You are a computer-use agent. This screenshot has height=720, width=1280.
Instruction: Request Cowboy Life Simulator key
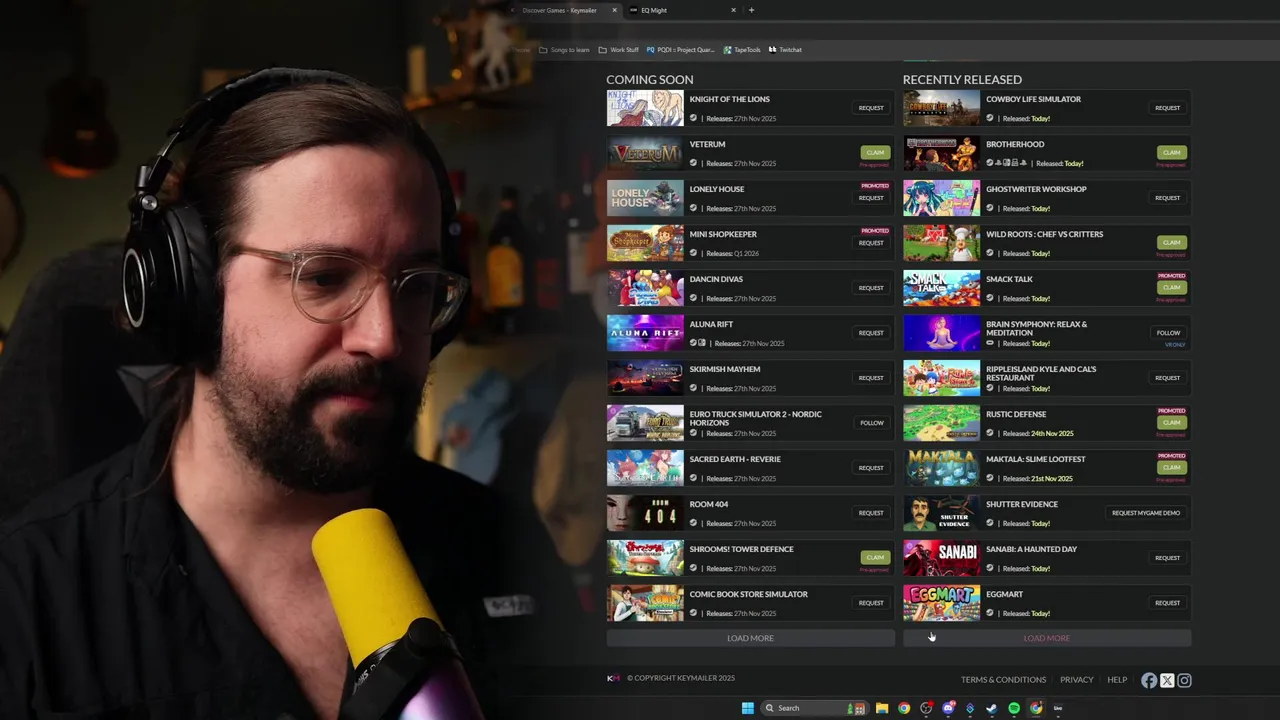(x=1168, y=108)
